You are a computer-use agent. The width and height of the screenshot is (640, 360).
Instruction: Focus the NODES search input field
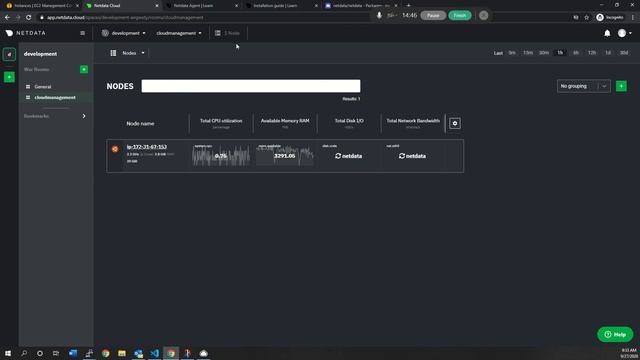click(251, 86)
